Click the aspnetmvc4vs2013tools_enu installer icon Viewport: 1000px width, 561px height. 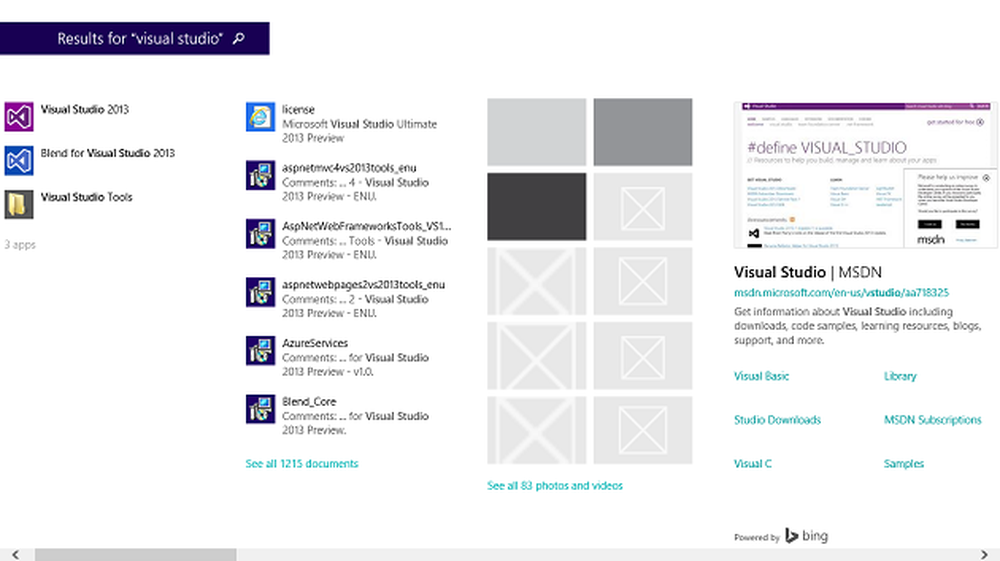(260, 175)
